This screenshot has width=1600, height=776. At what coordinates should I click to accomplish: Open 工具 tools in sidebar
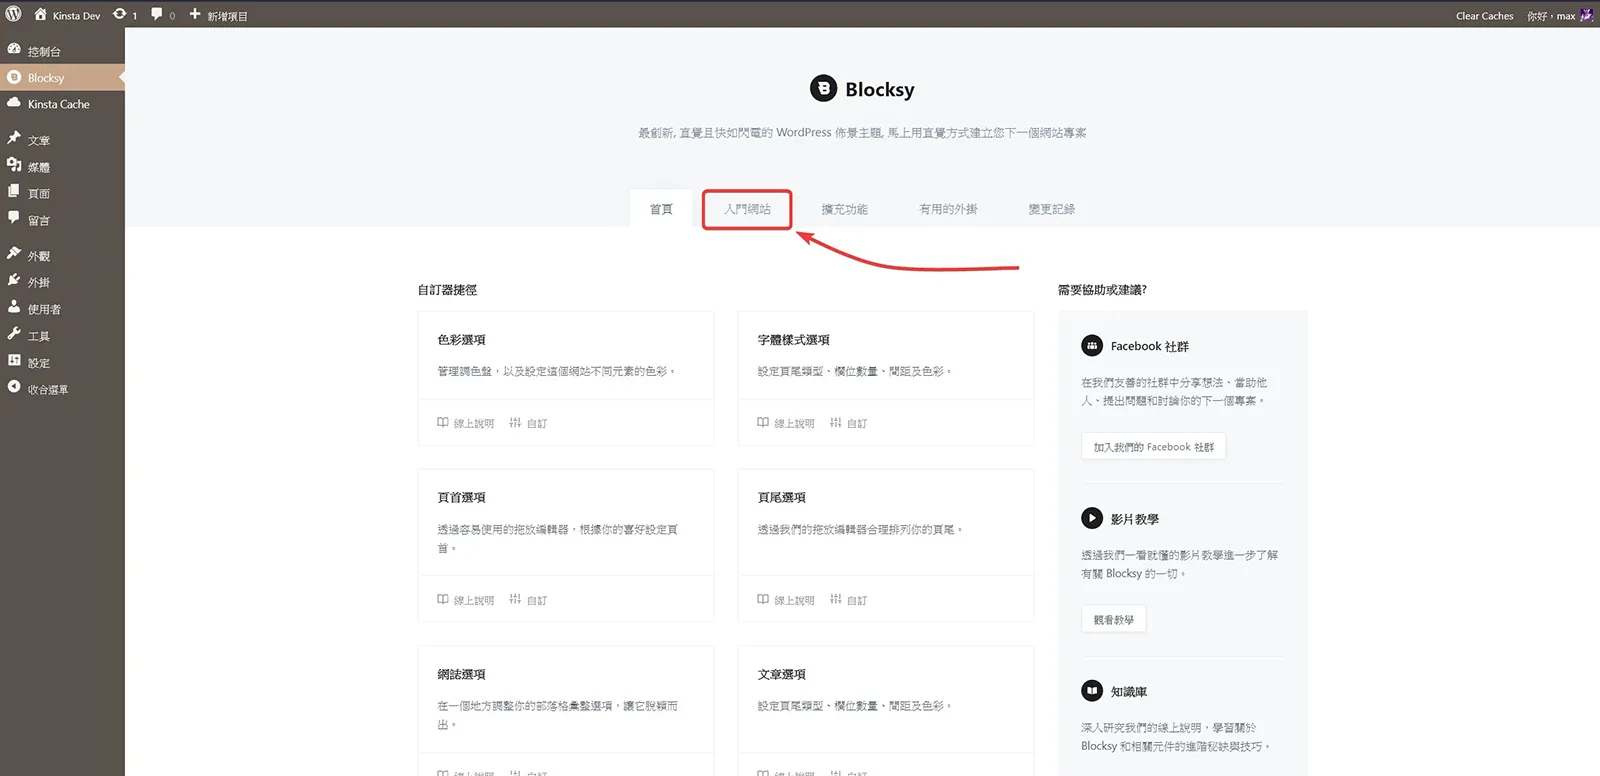(x=62, y=336)
